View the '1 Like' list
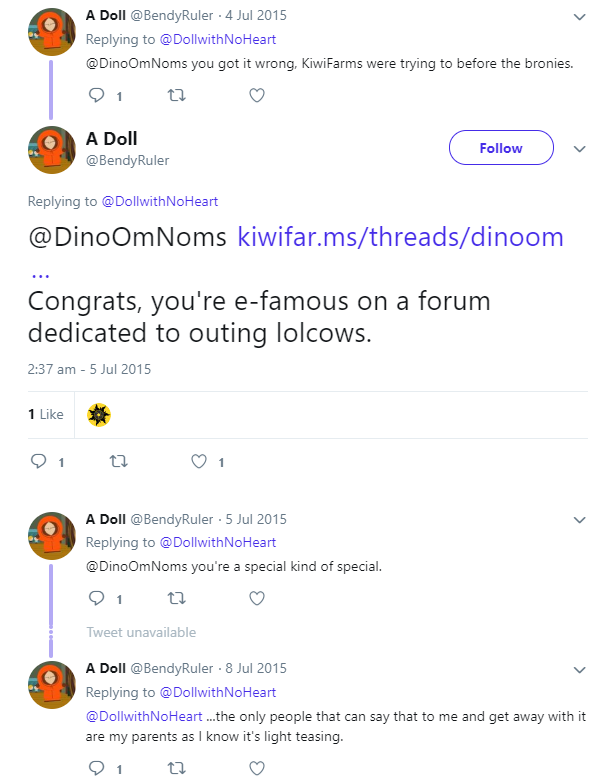 pyautogui.click(x=46, y=414)
